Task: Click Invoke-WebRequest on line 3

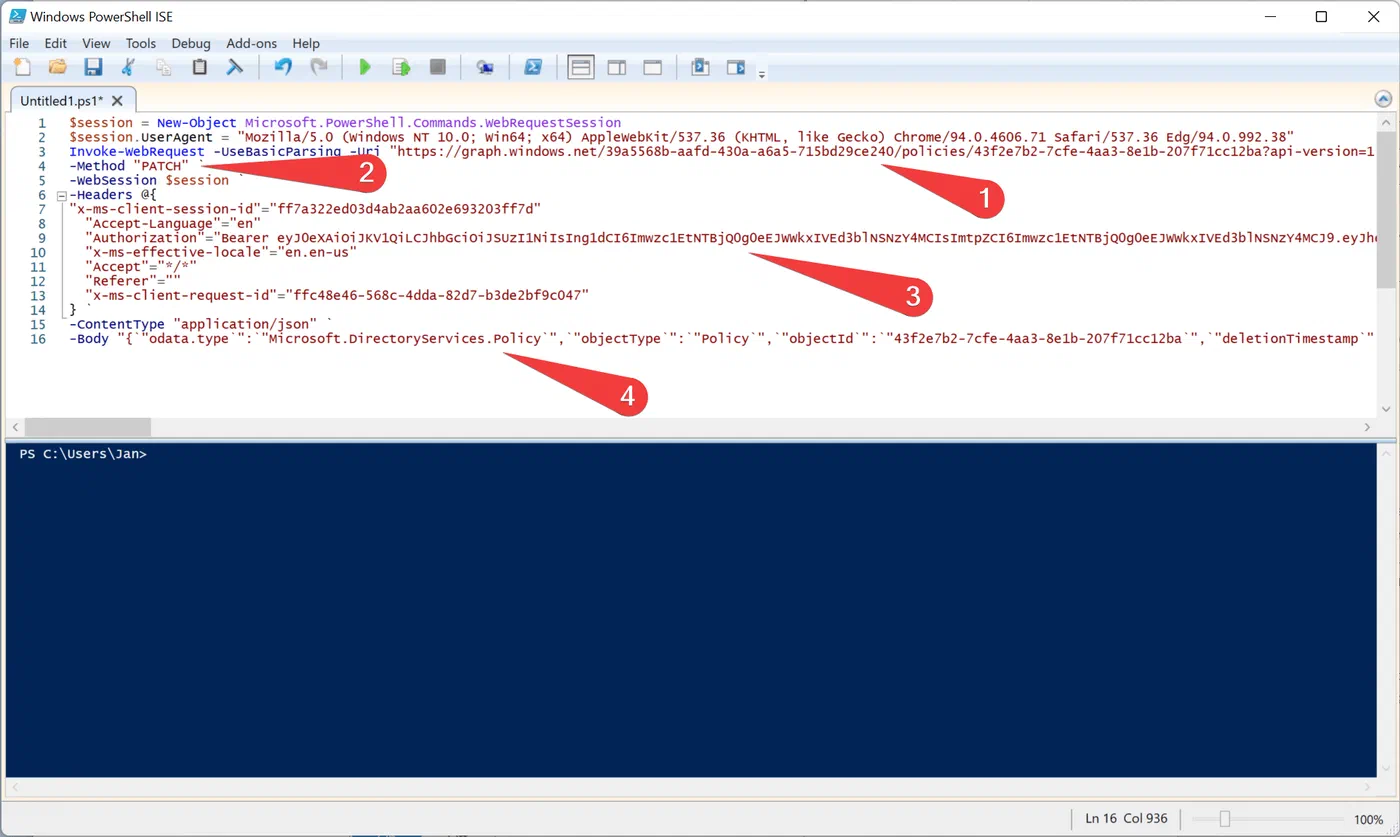Action: (x=137, y=151)
